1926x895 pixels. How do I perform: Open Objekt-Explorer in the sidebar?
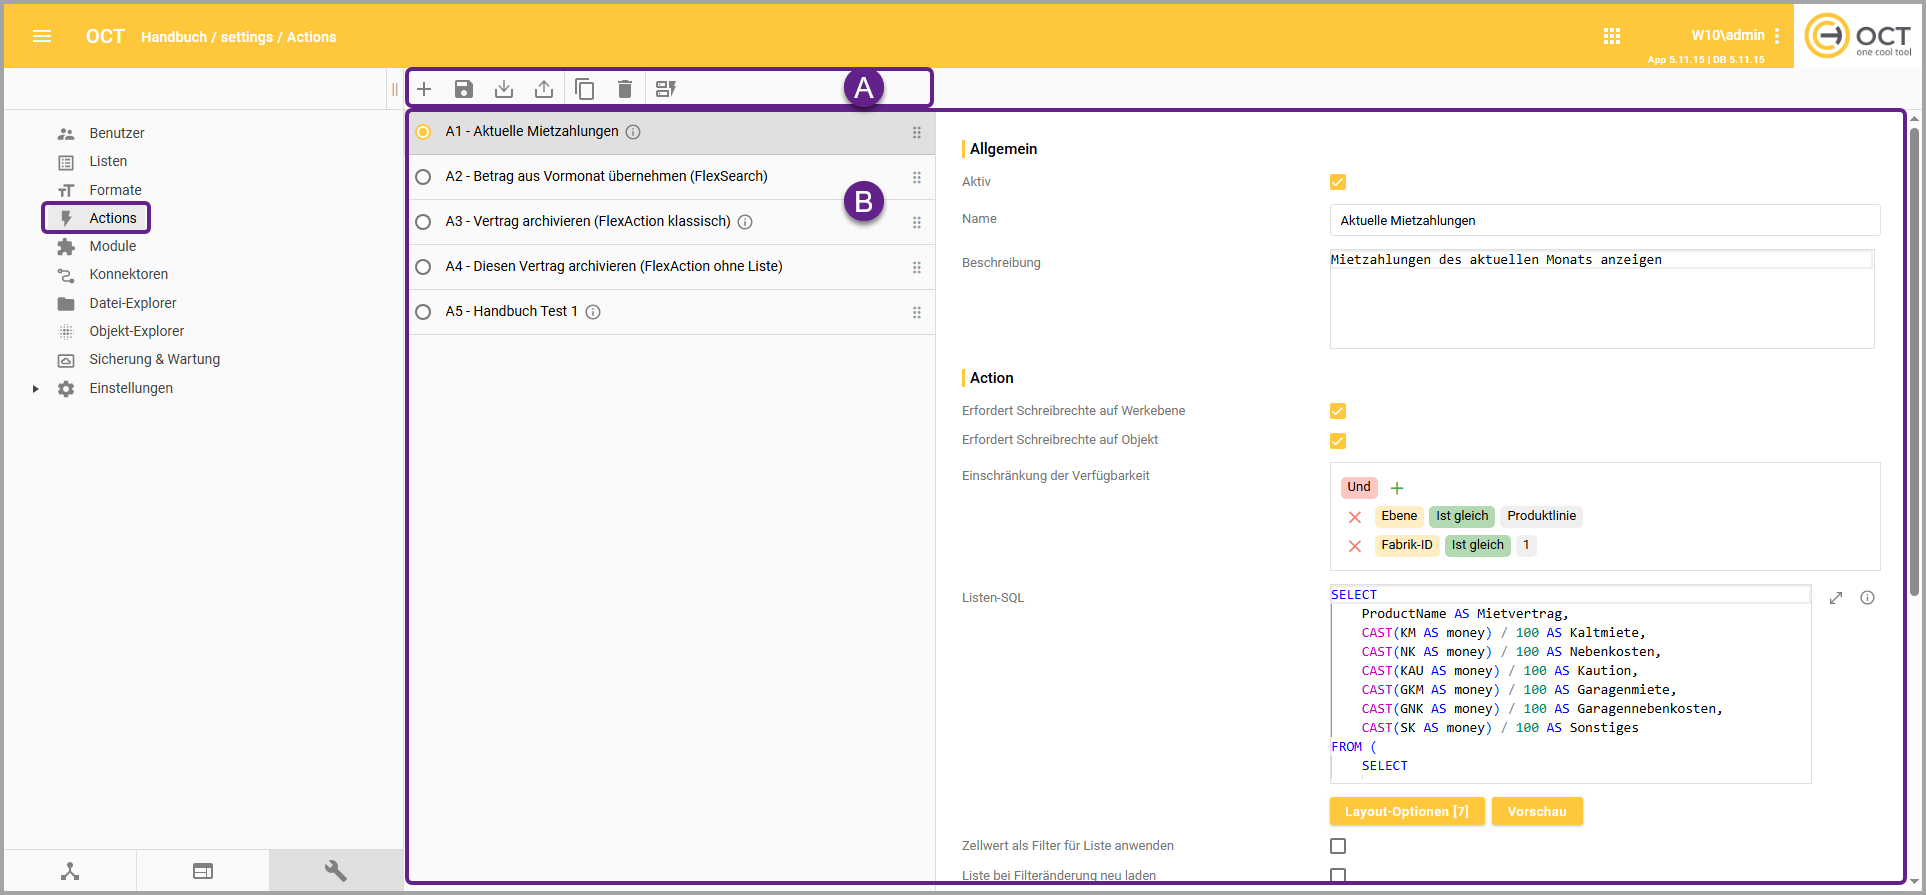pos(136,331)
